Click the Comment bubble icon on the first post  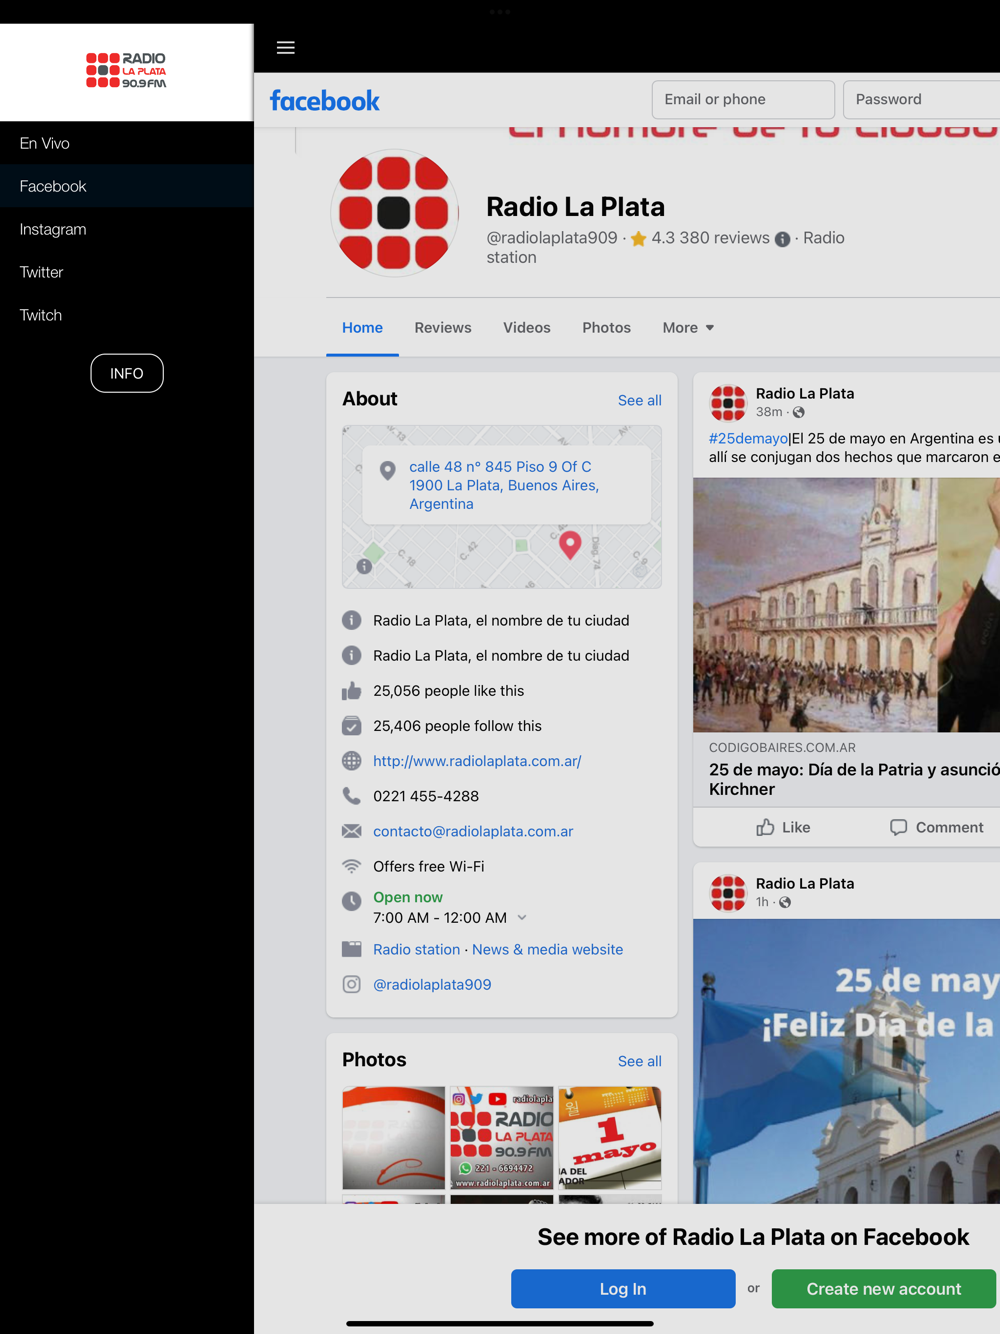click(x=898, y=827)
